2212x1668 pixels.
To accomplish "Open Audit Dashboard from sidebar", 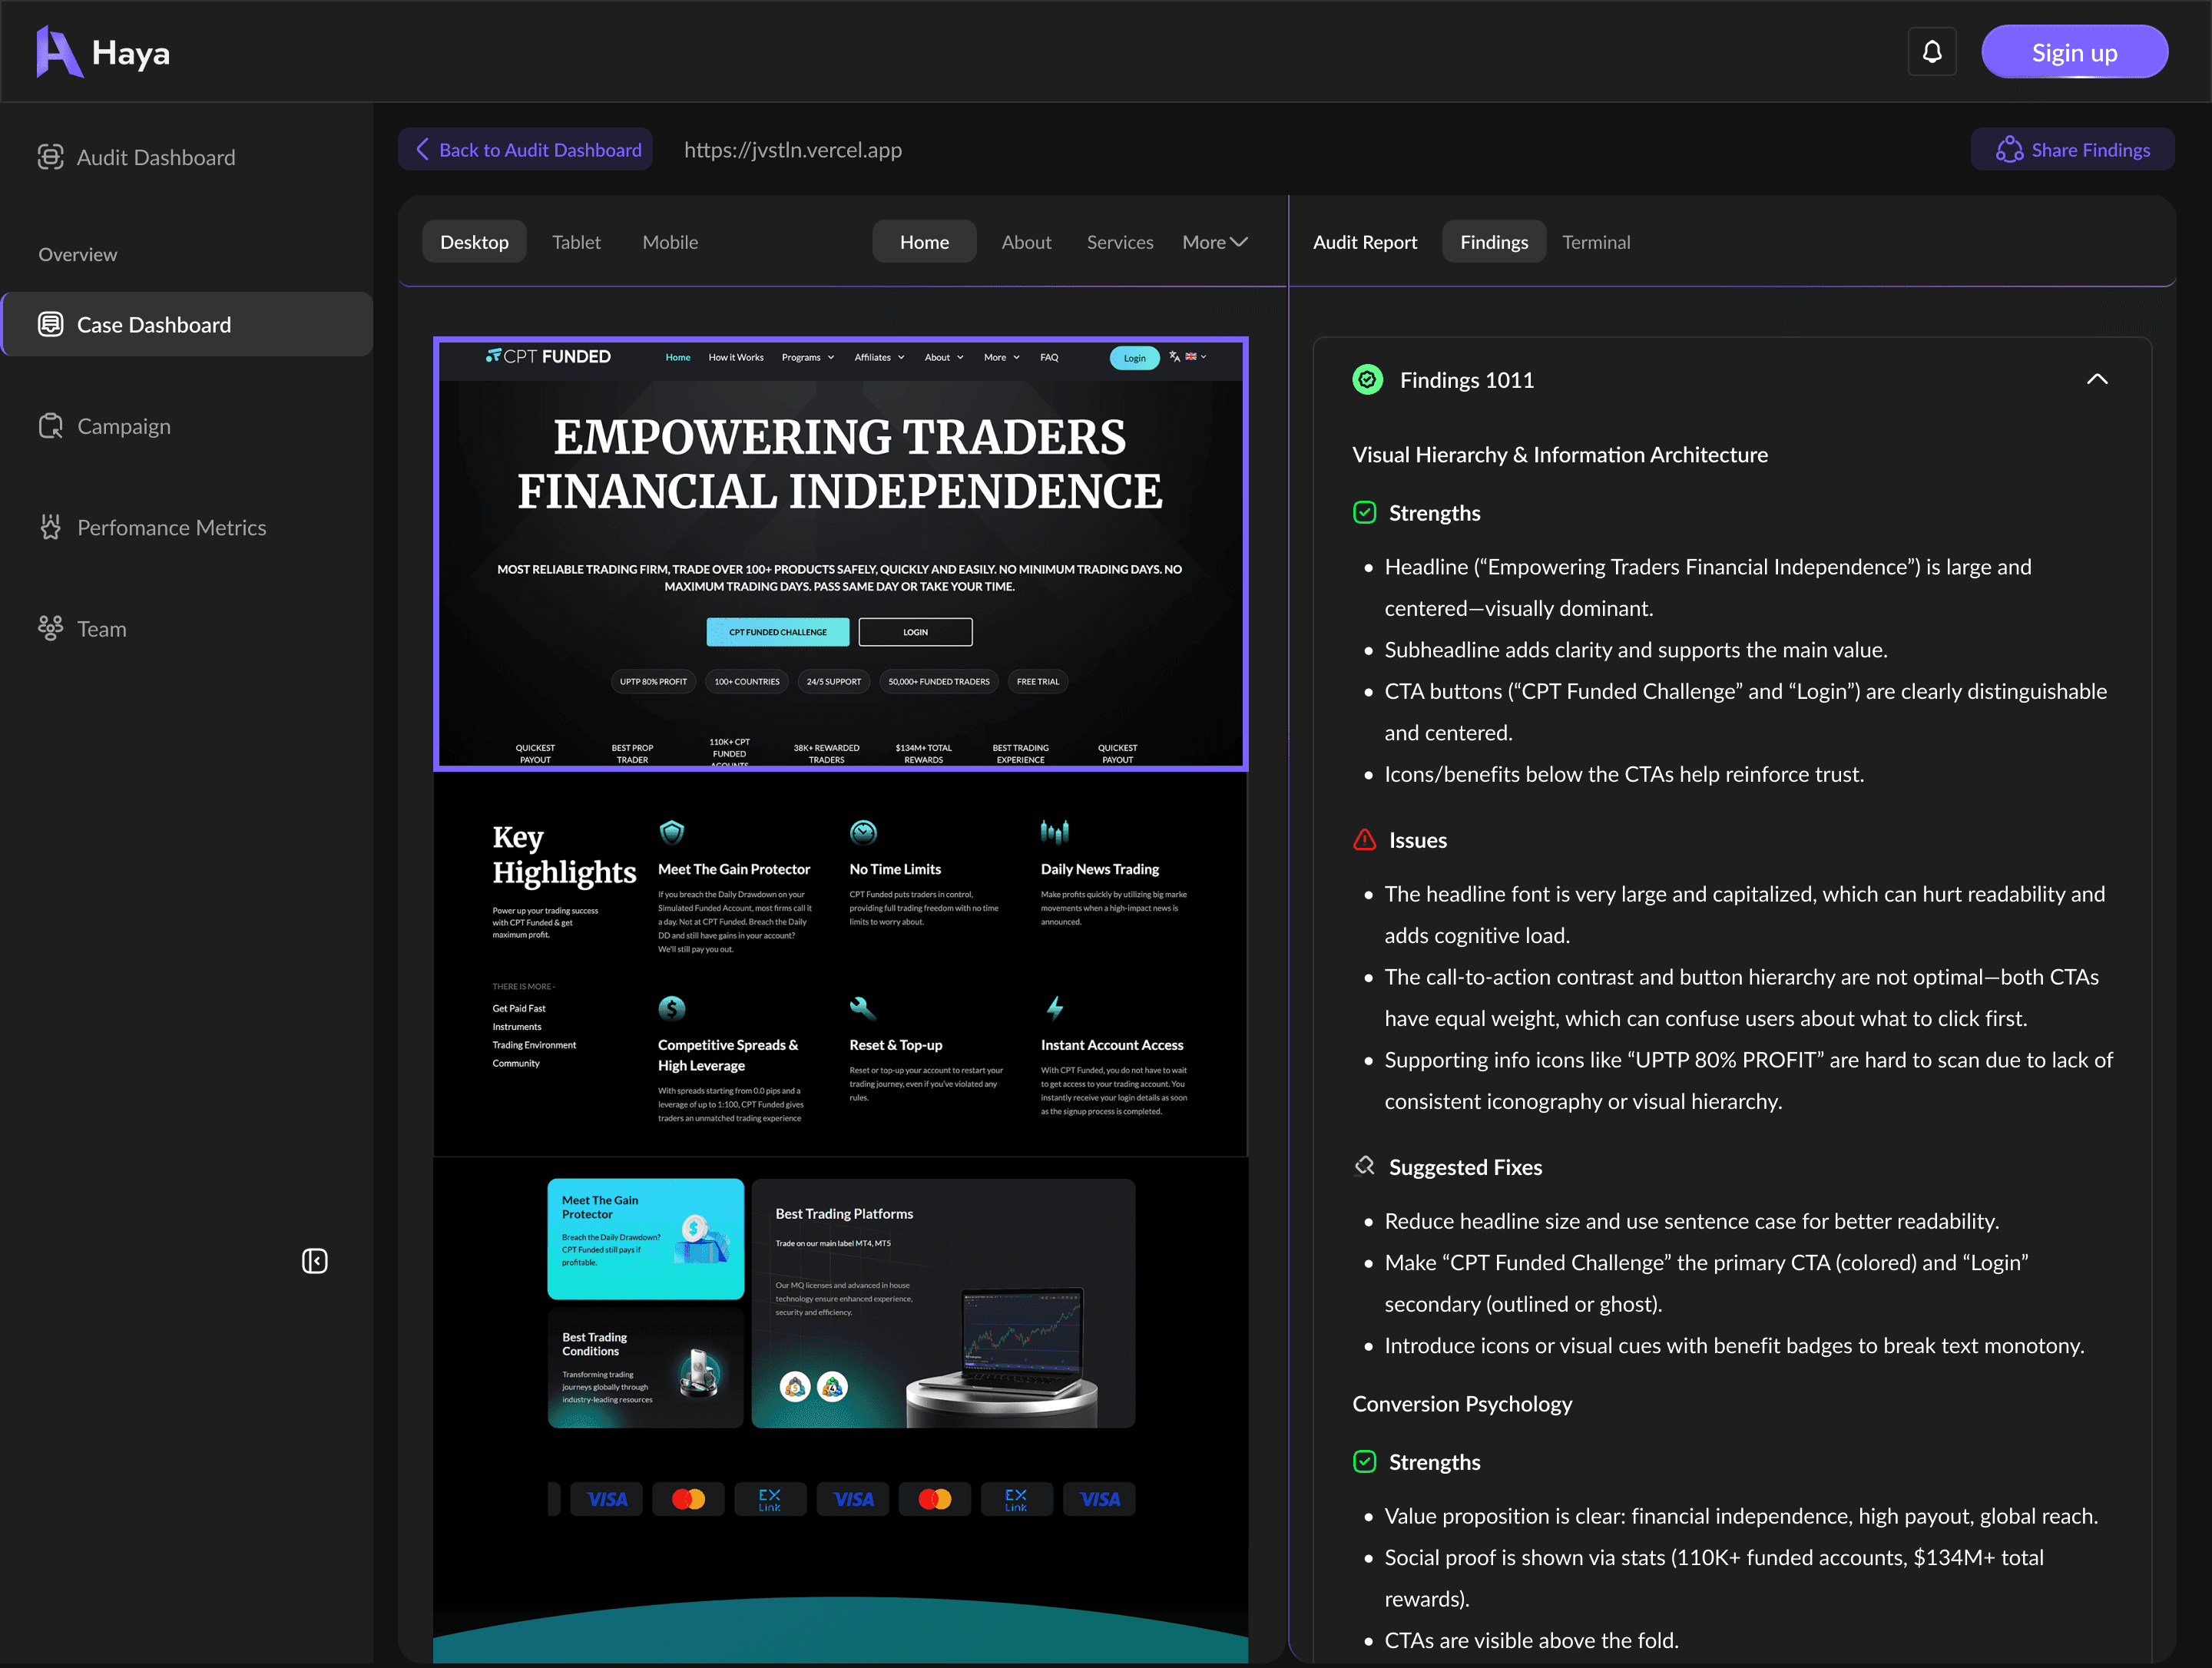I will pos(155,157).
